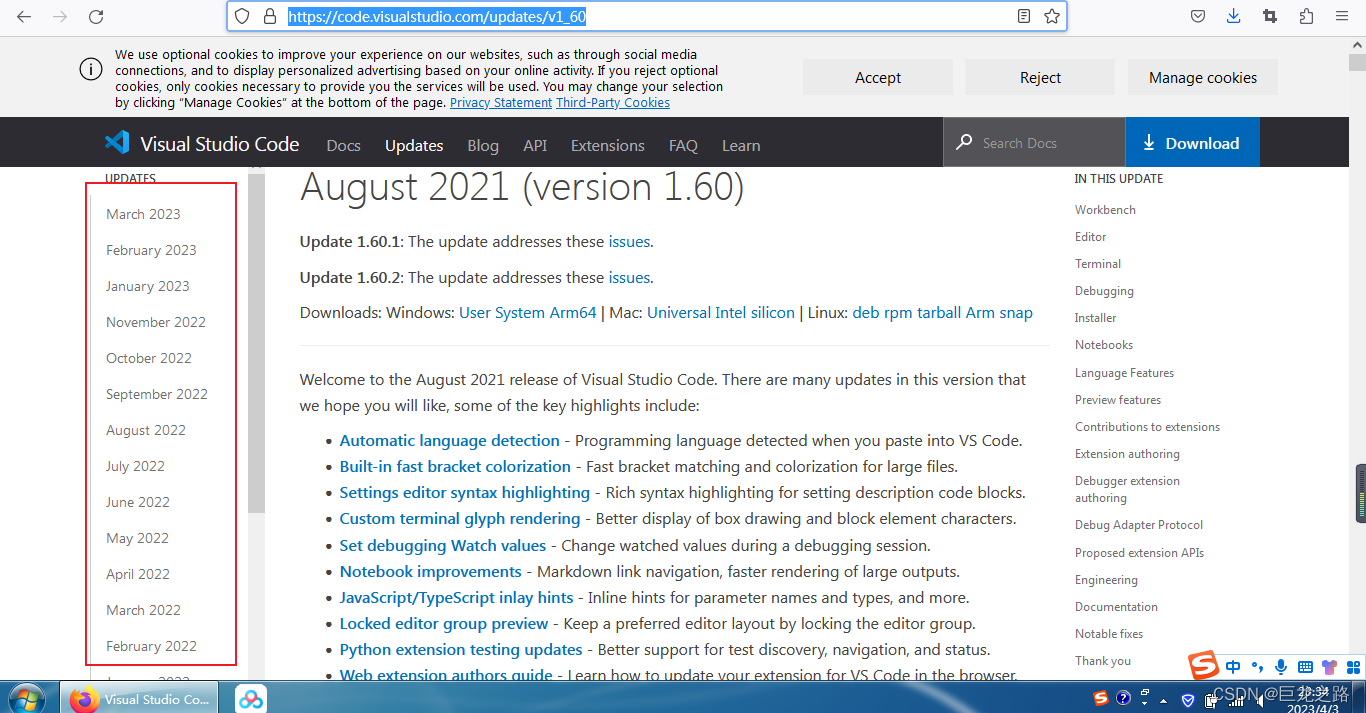Jump to Workbench section
Image resolution: width=1366 pixels, height=713 pixels.
pyautogui.click(x=1105, y=210)
